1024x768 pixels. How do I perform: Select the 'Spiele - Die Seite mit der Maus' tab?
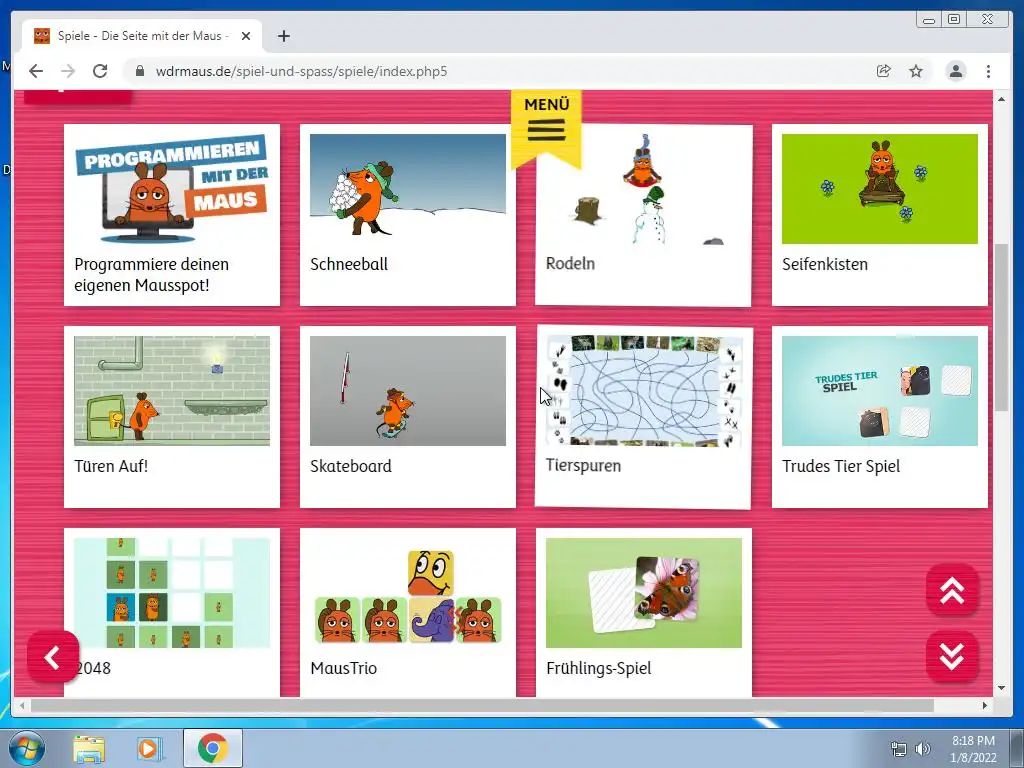pyautogui.click(x=142, y=36)
